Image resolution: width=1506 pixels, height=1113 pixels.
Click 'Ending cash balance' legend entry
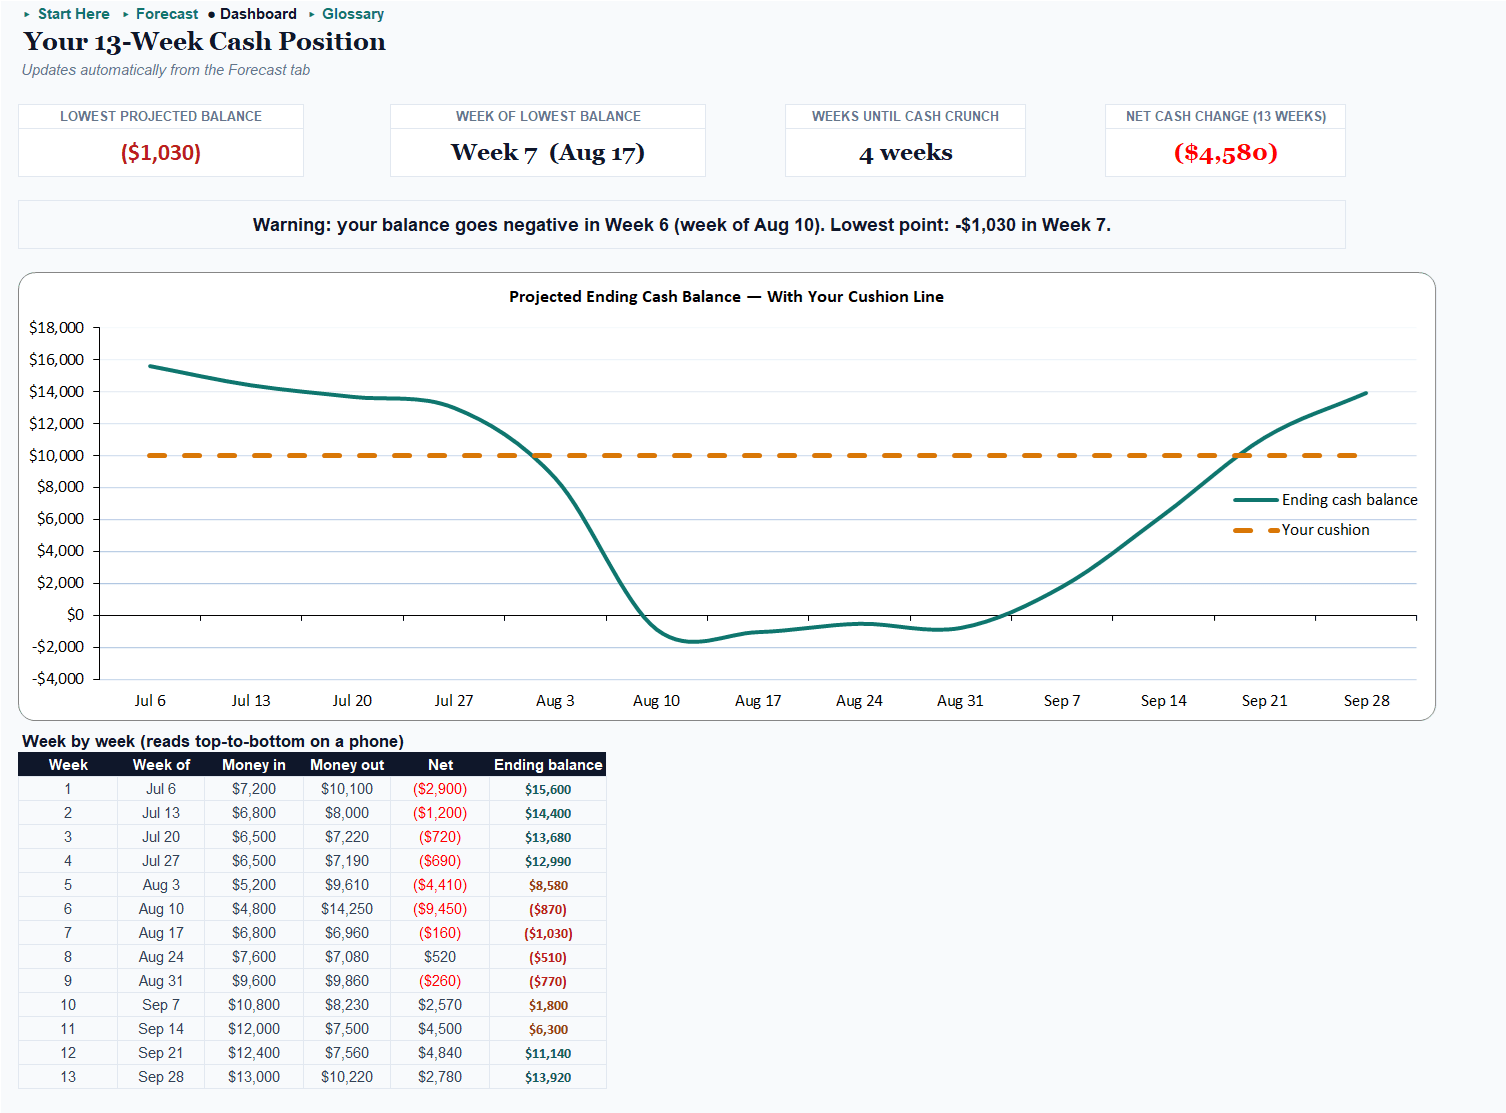click(x=1349, y=500)
